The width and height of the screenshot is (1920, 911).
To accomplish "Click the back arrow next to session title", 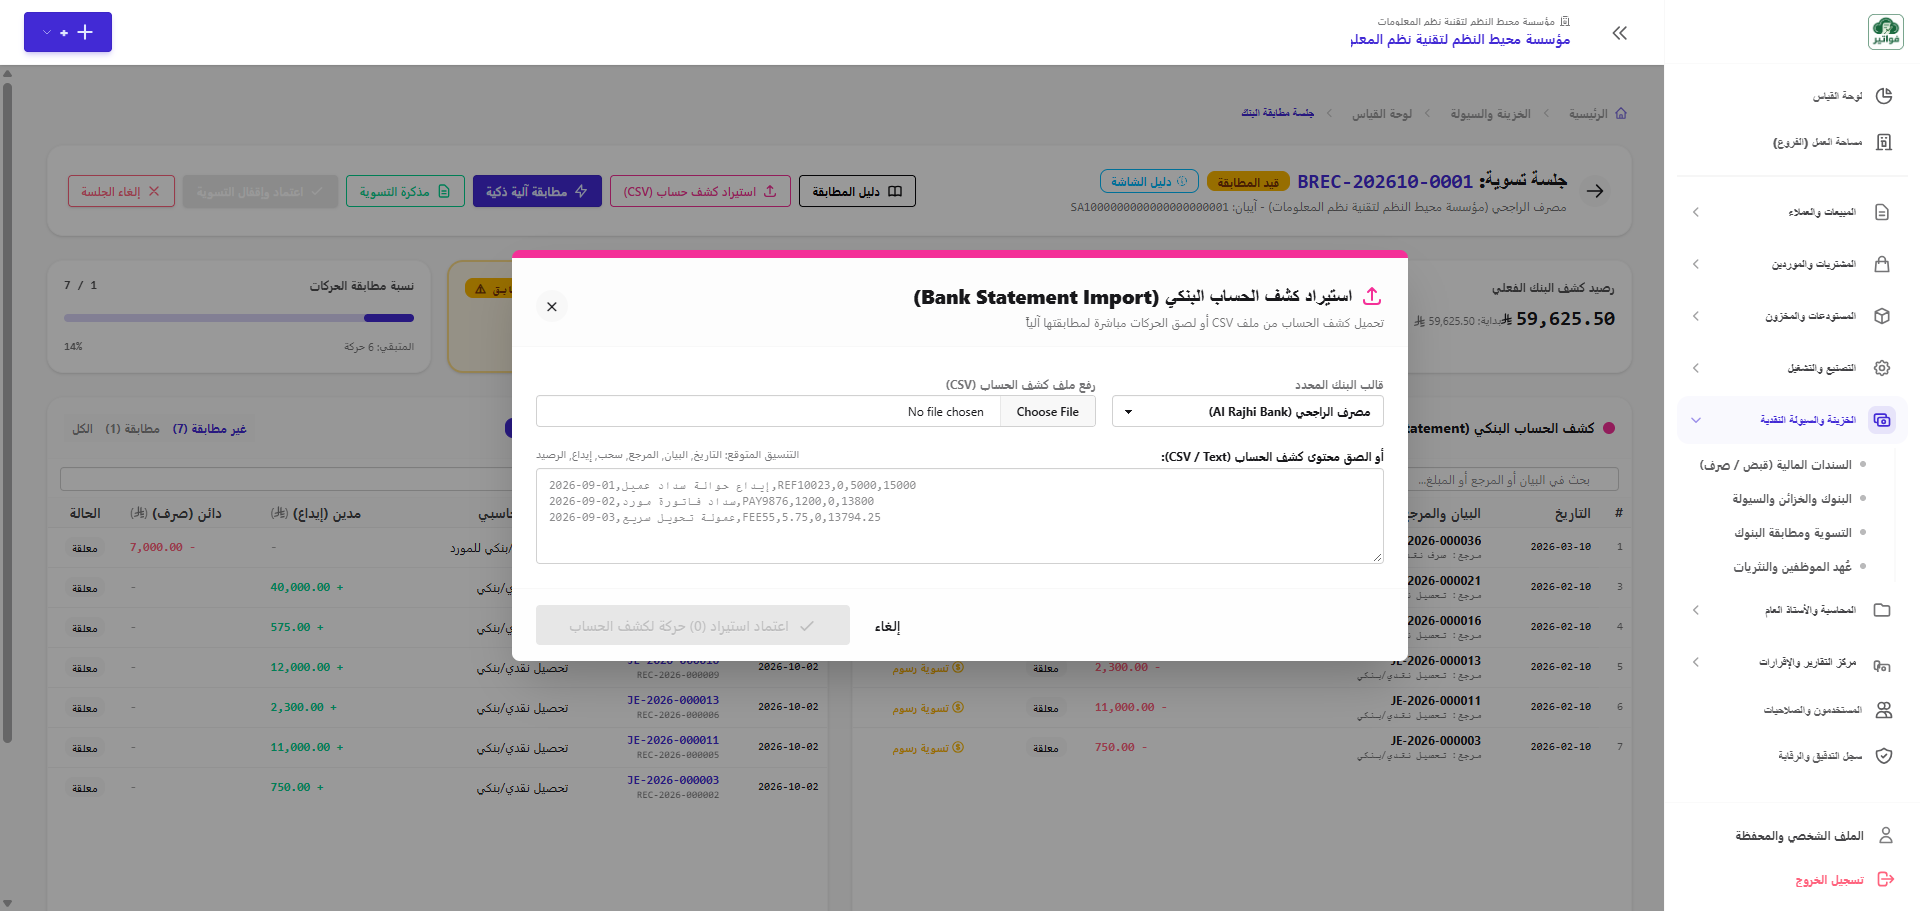I will [x=1595, y=190].
